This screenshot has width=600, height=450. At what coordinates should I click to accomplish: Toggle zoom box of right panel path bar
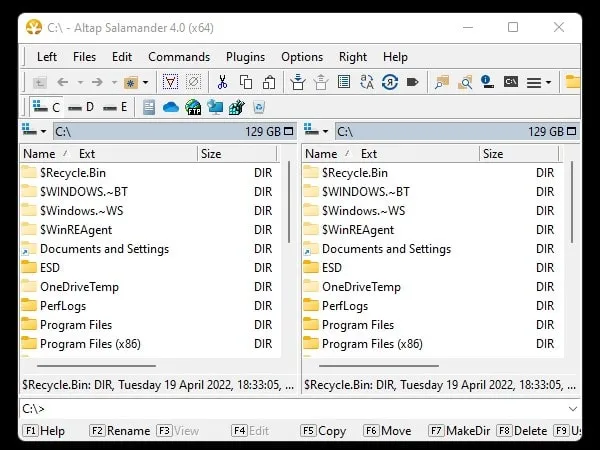[571, 132]
